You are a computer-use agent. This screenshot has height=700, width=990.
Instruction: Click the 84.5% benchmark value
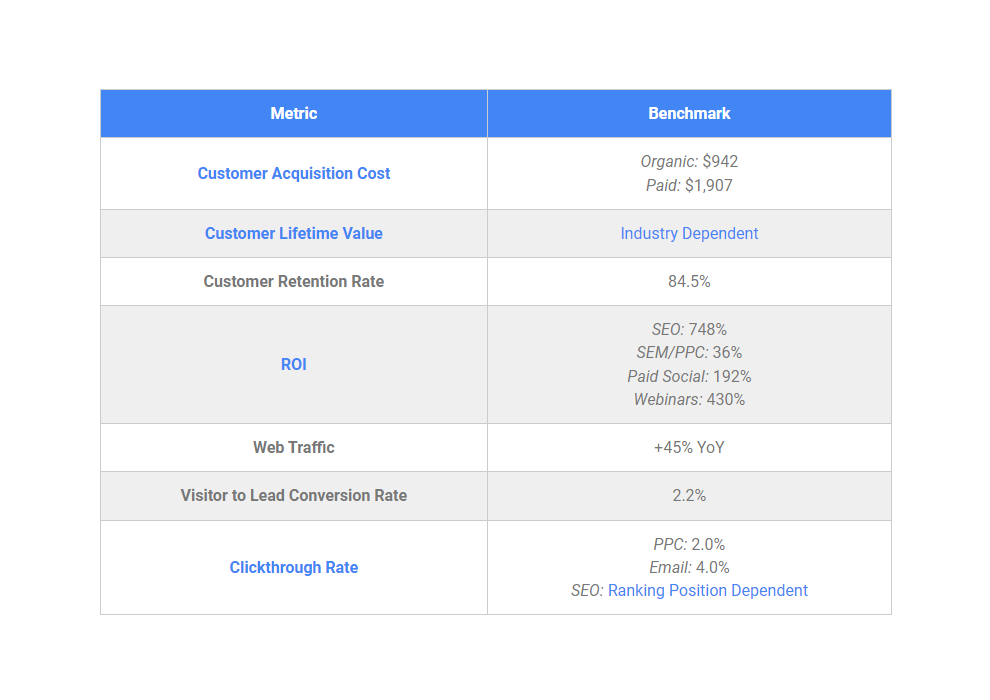pos(689,282)
